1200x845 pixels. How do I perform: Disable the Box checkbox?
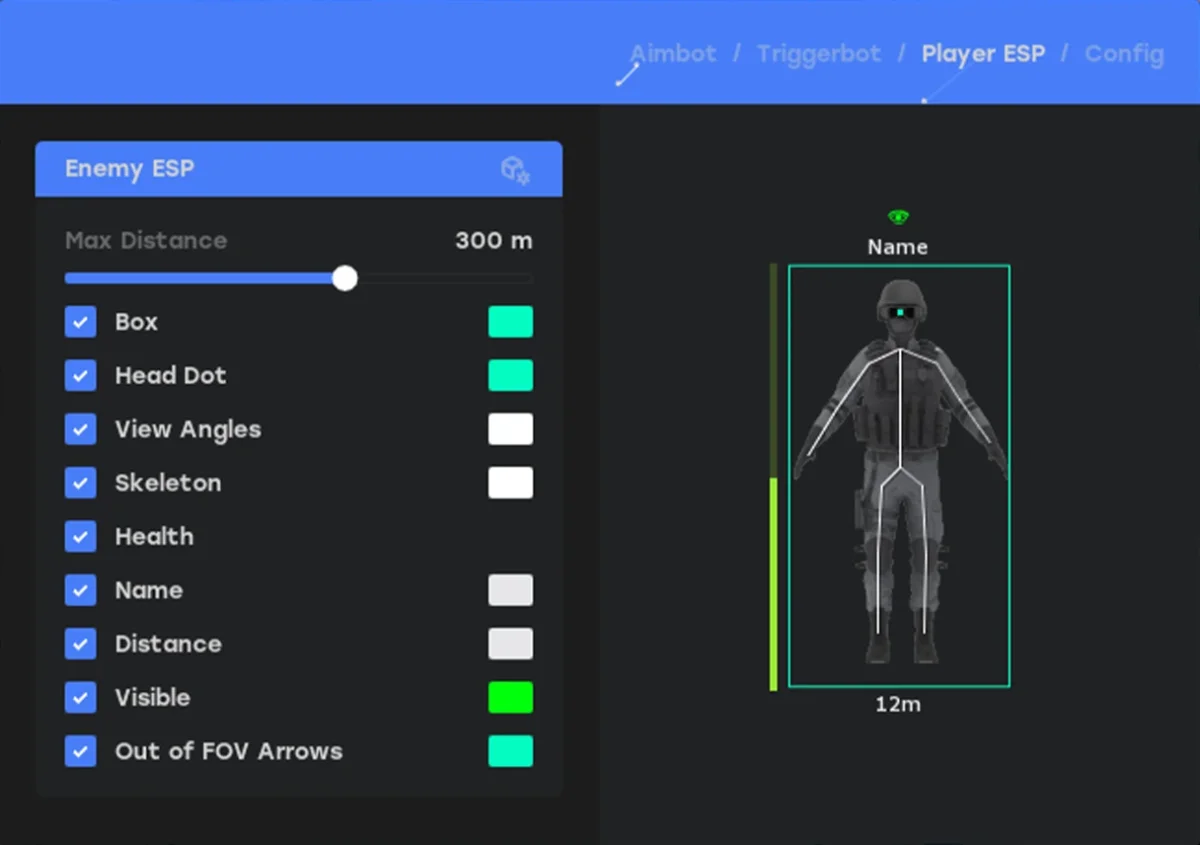tap(81, 322)
